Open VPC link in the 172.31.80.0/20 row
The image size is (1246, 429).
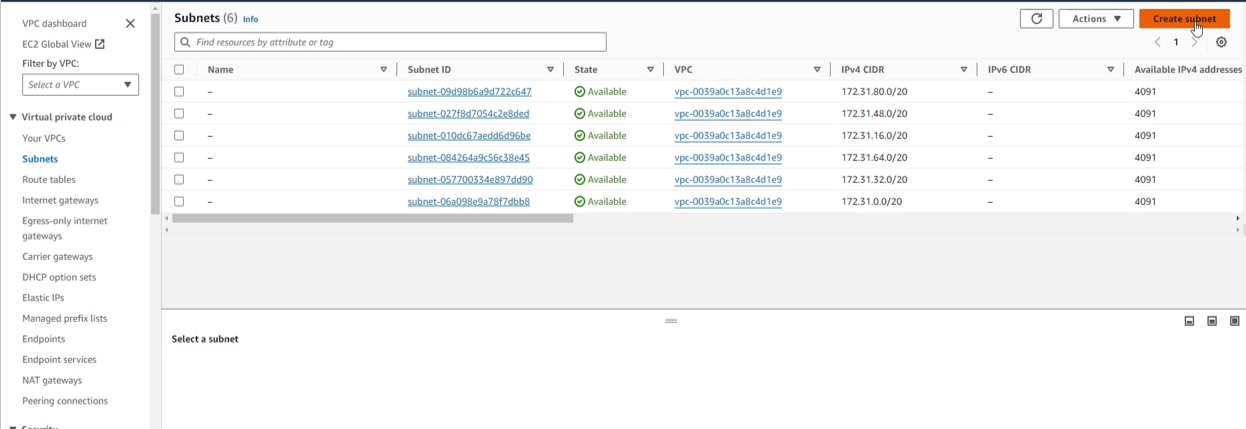point(728,92)
